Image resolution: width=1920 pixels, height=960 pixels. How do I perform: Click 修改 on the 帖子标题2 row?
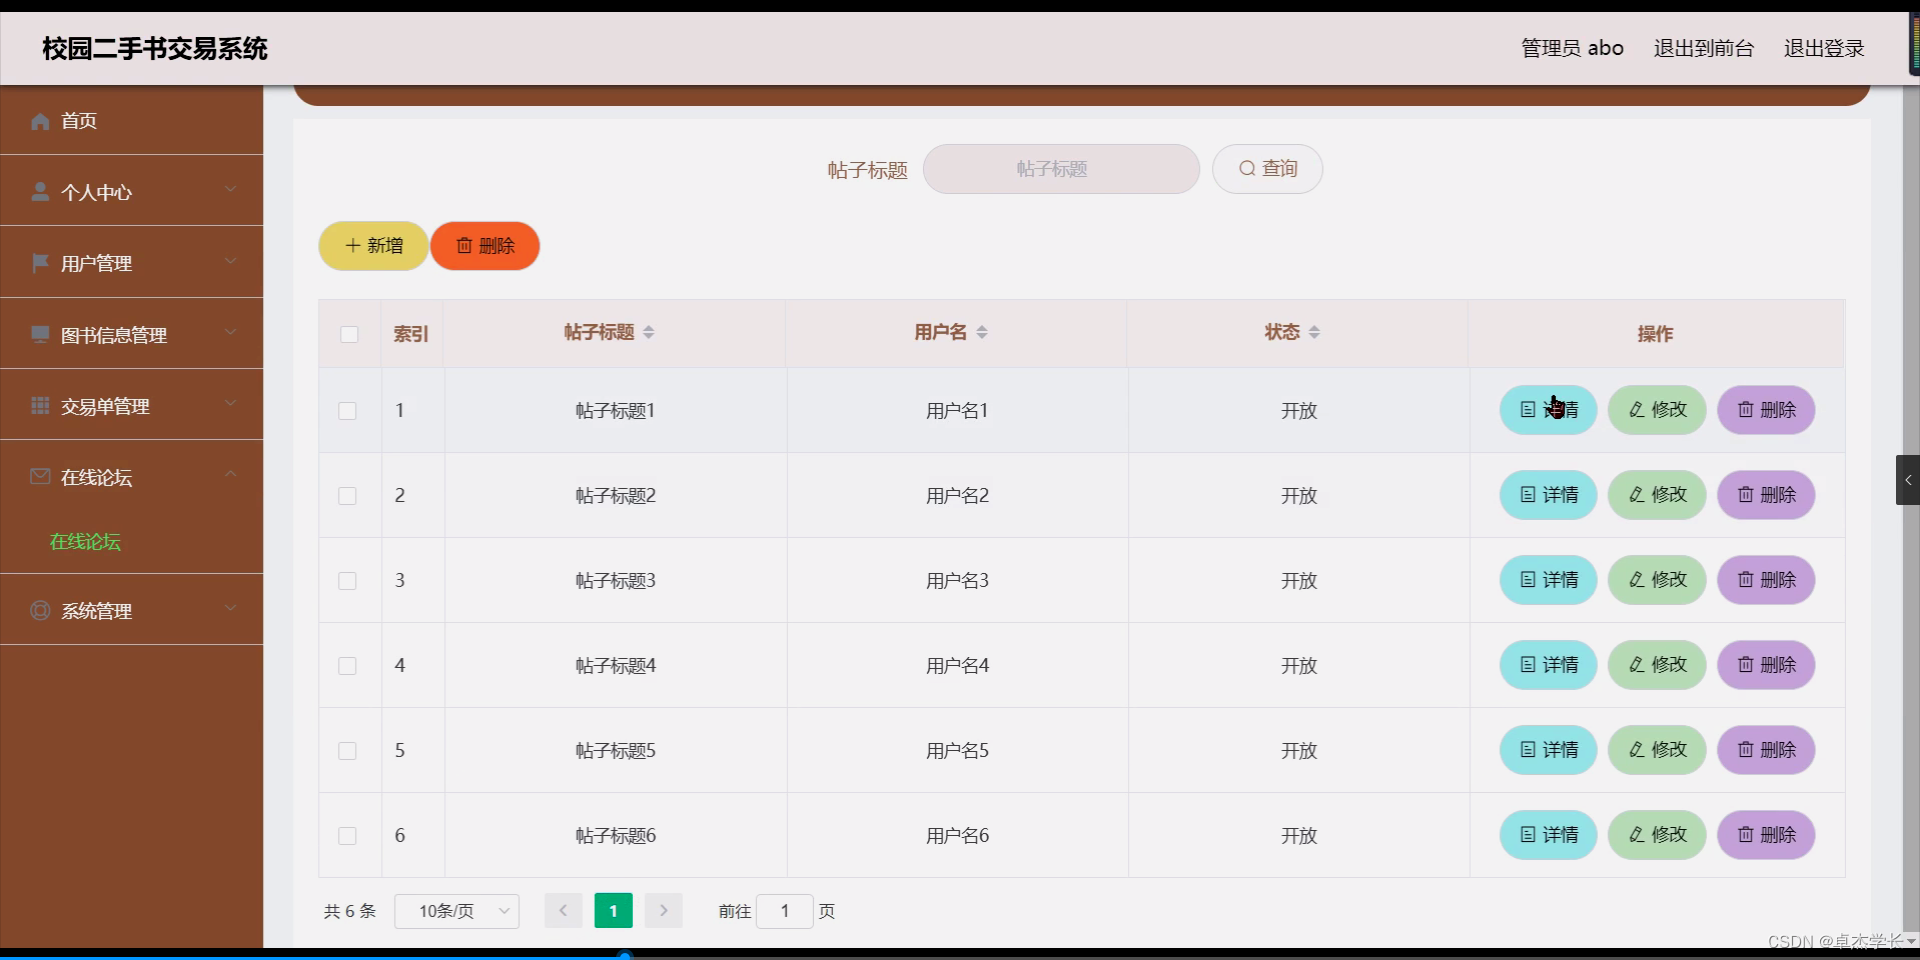pos(1655,494)
